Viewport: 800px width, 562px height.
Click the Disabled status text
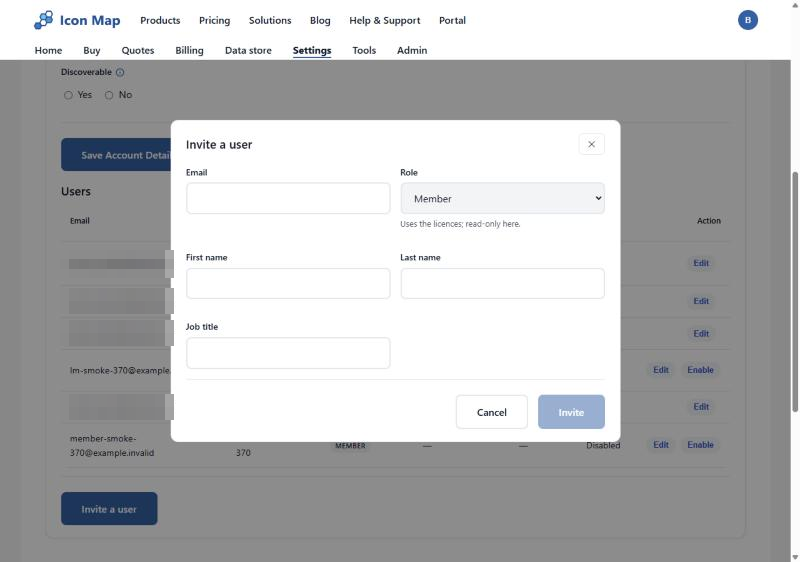point(603,445)
